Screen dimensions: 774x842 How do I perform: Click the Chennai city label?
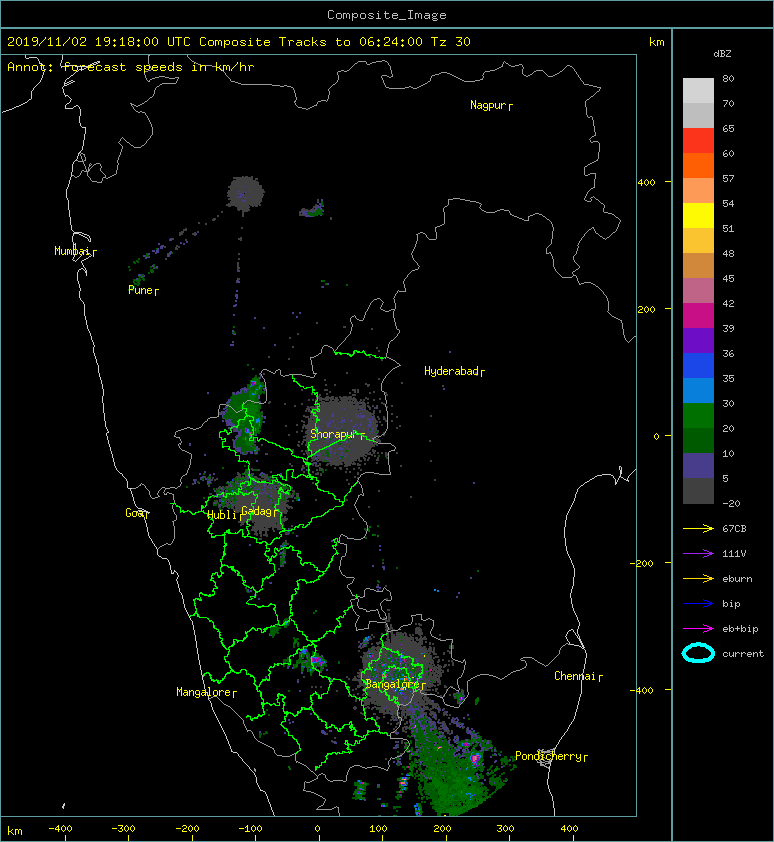[575, 677]
